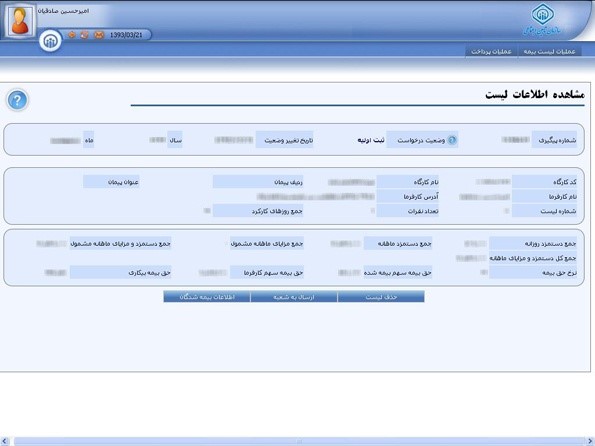Click the ارسال به شعبه button
This screenshot has height=446, width=595.
point(294,297)
